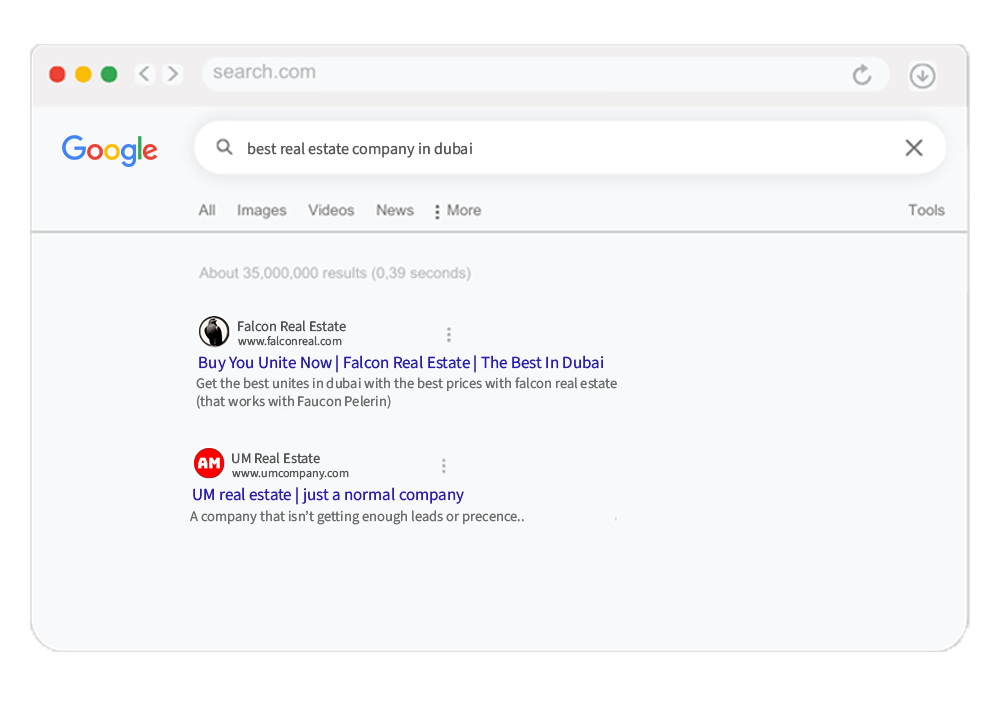Click the 'Get the best unites in dubai' description
The height and width of the screenshot is (703, 1000).
407,392
